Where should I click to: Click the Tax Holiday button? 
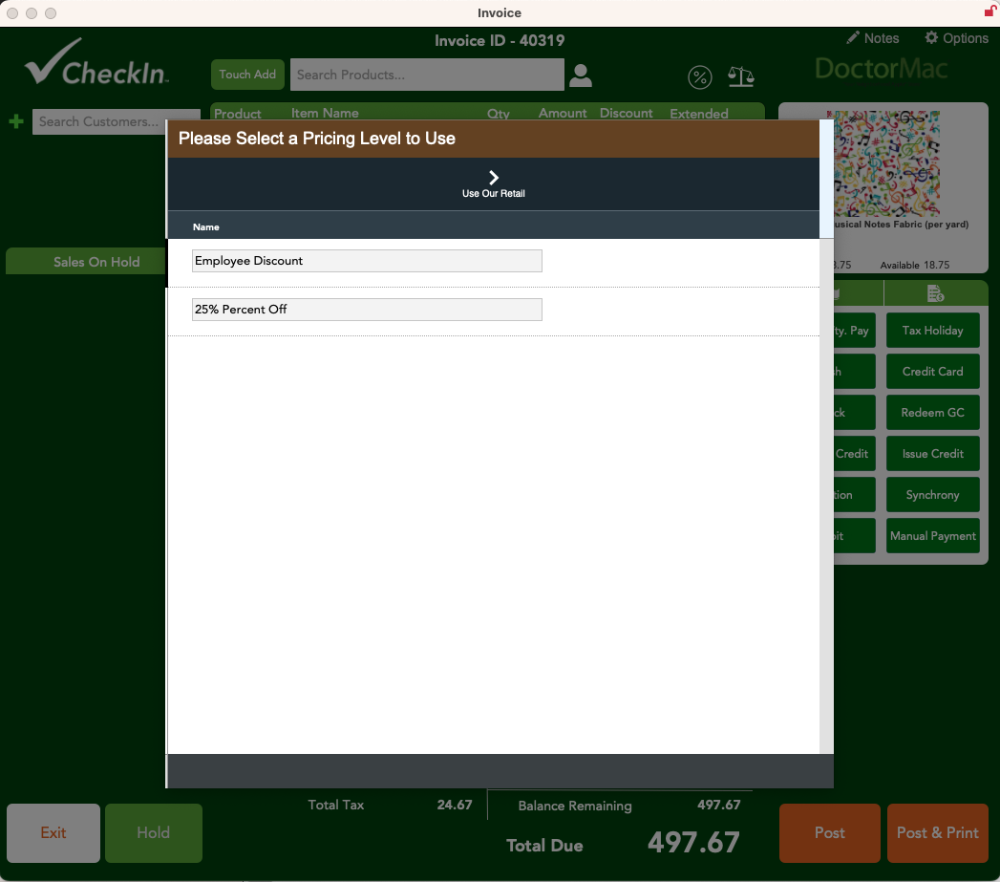coord(932,331)
